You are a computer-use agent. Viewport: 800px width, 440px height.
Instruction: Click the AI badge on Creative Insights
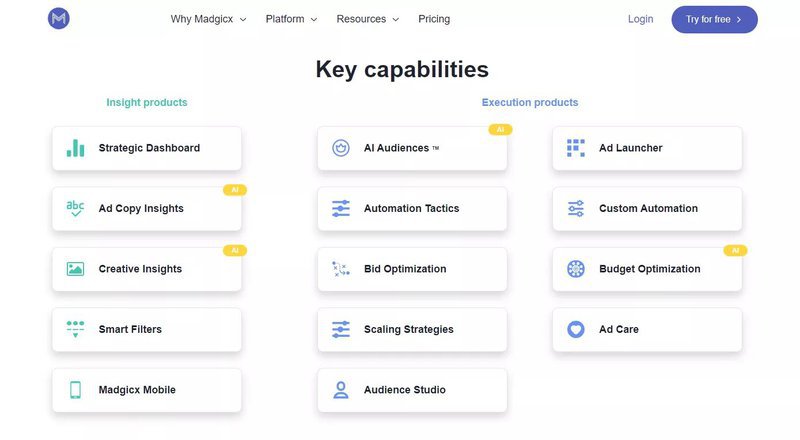[235, 251]
